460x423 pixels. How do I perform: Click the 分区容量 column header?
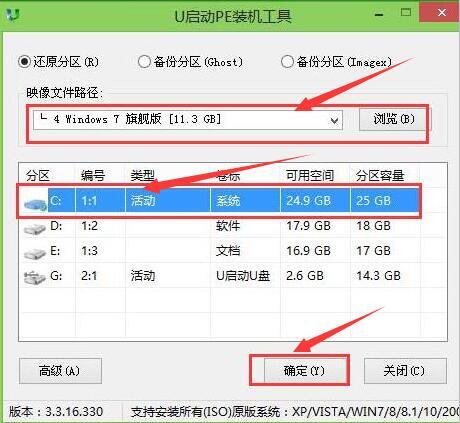(380, 175)
